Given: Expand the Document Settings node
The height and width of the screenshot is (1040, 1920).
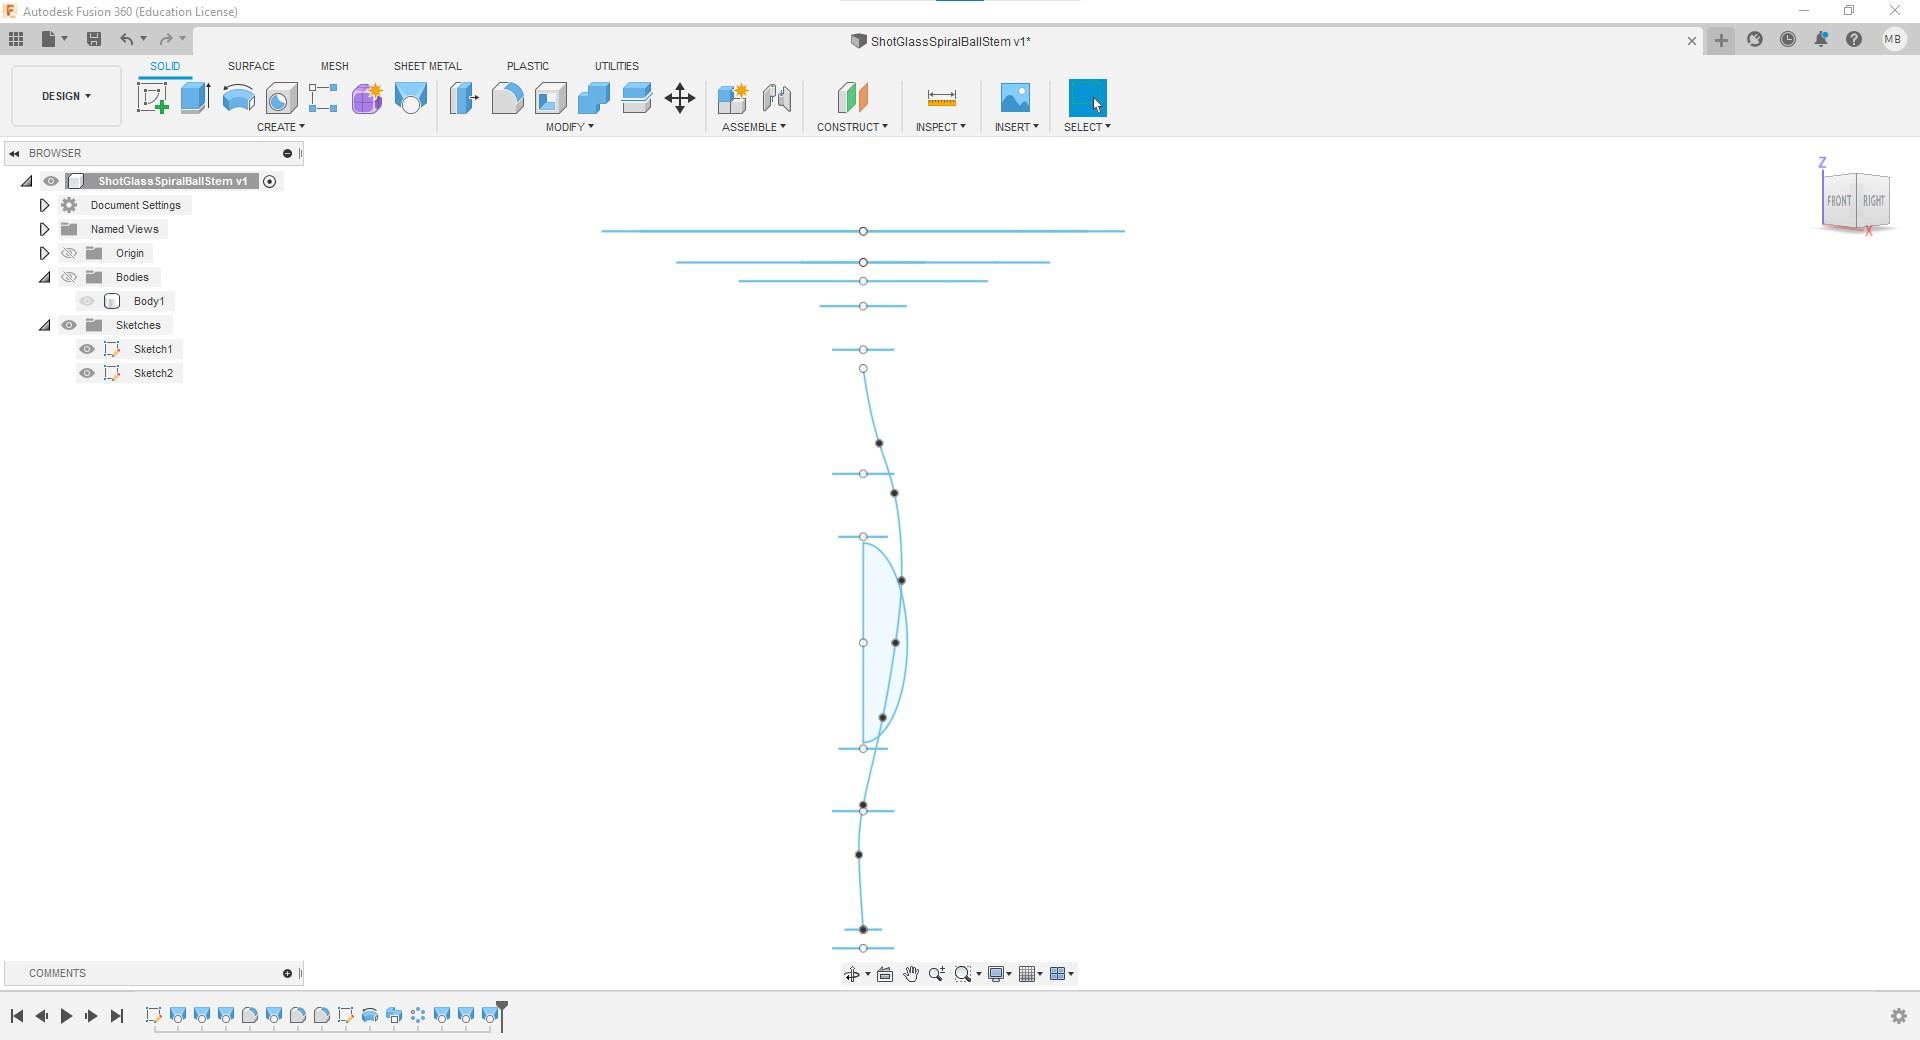Looking at the screenshot, I should pyautogui.click(x=44, y=205).
